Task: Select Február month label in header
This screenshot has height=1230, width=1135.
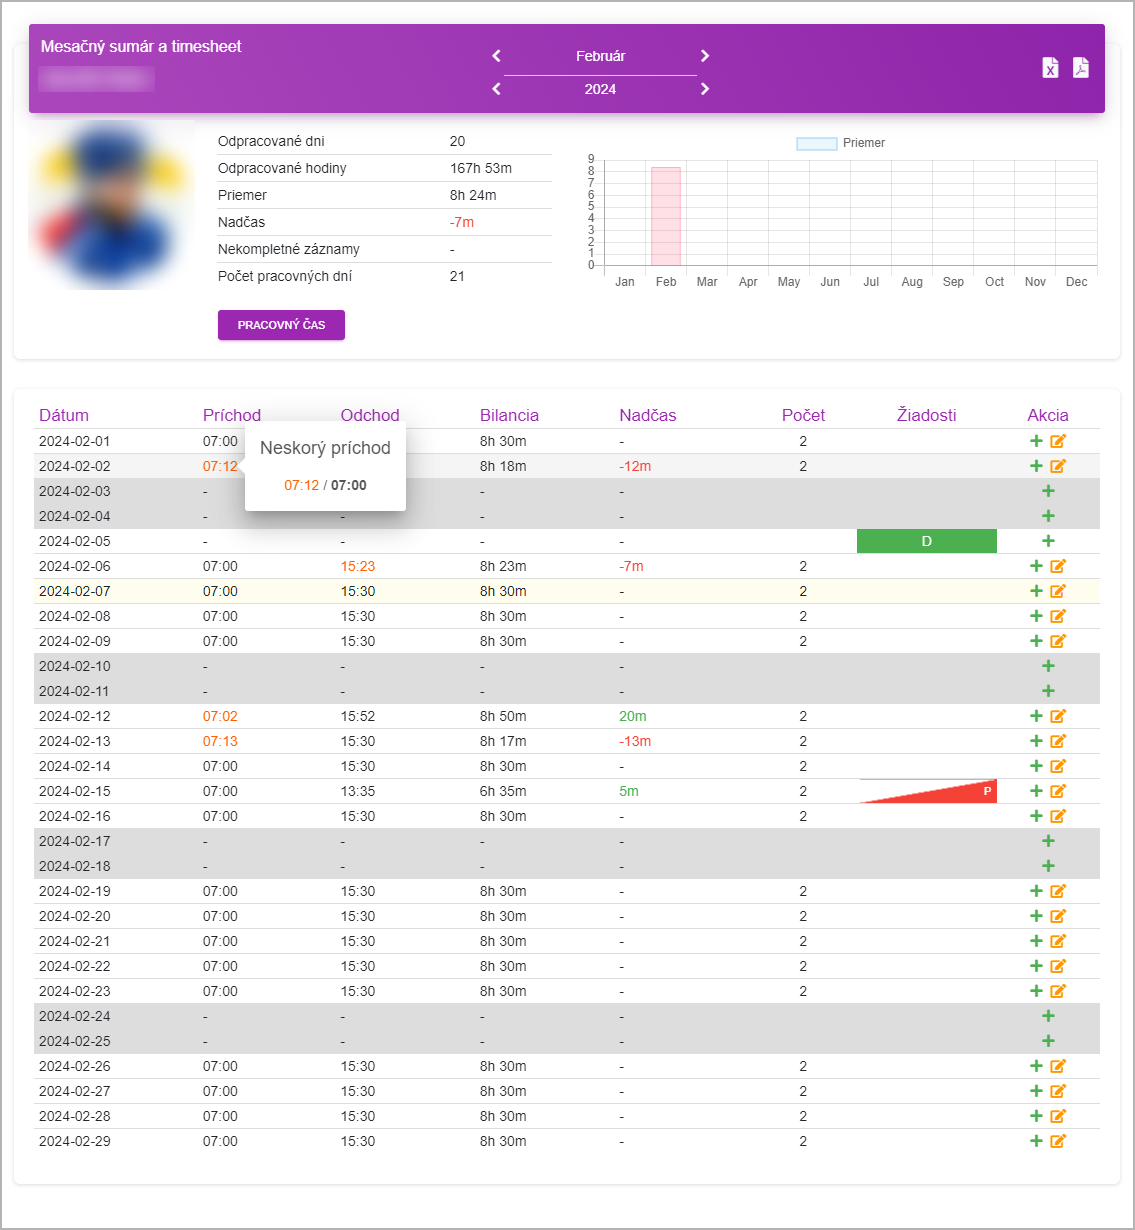Action: (x=601, y=56)
